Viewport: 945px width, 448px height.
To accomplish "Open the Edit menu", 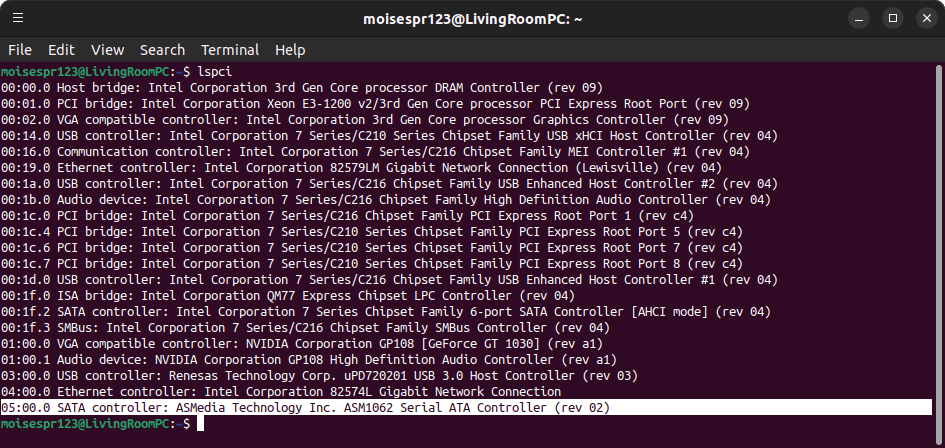I will pos(61,50).
